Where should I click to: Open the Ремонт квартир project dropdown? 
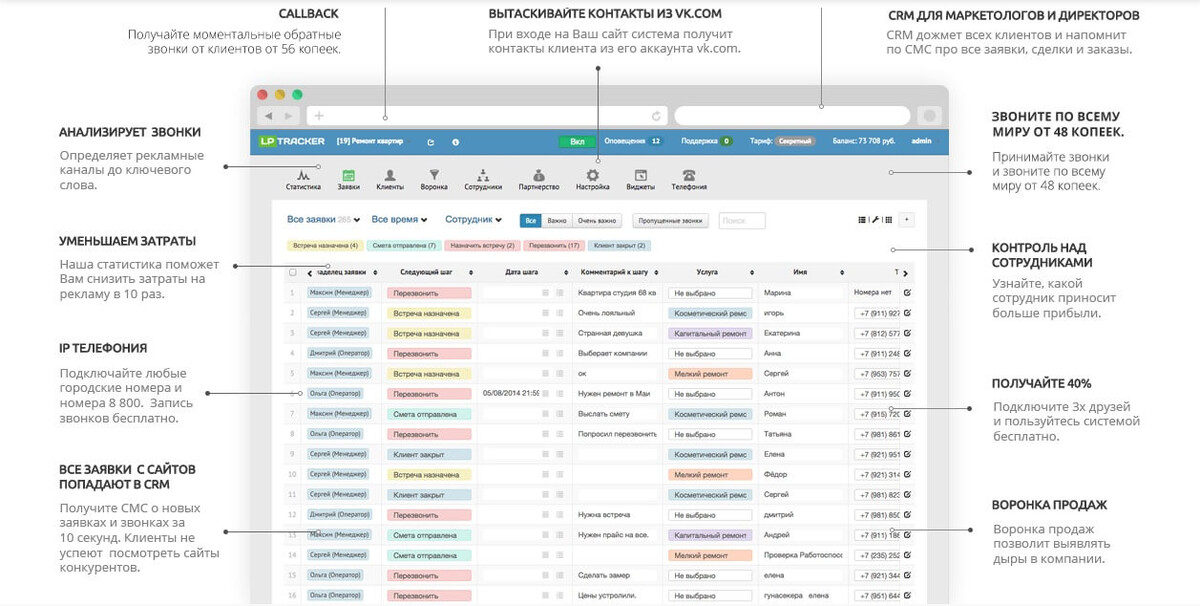[374, 142]
